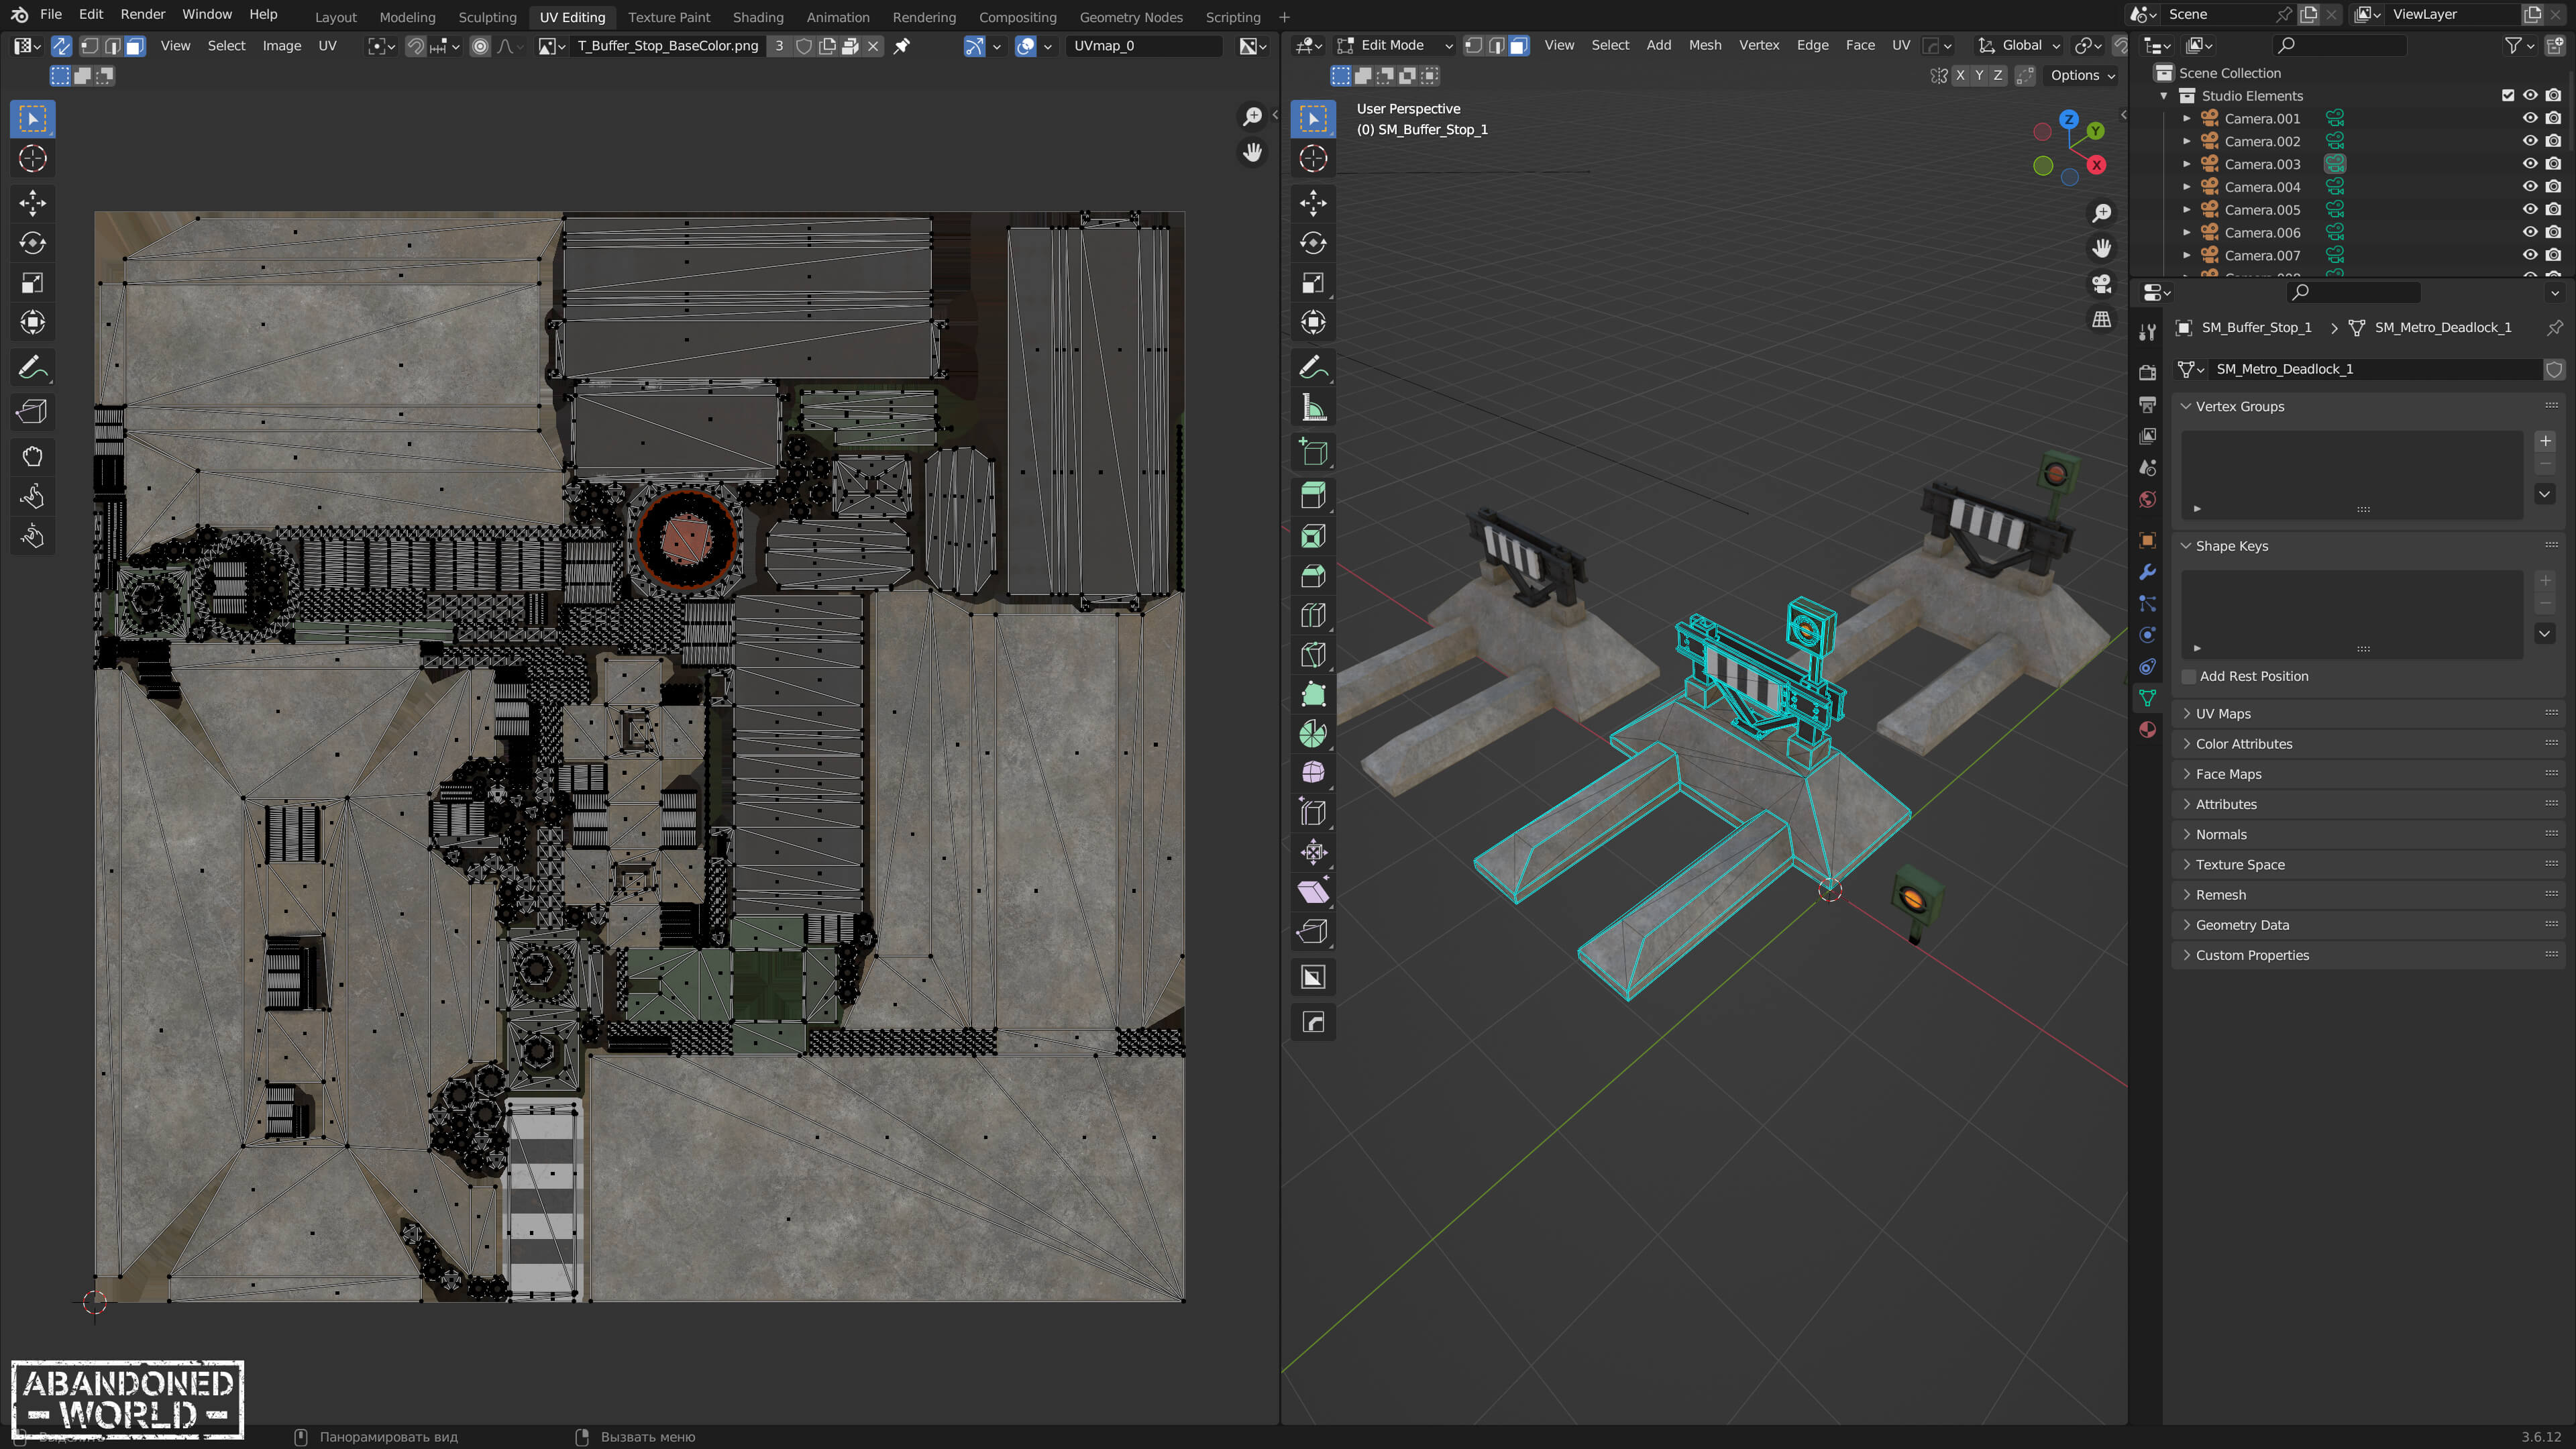
Task: Switch to the Texture Paint workspace tab
Action: tap(668, 17)
